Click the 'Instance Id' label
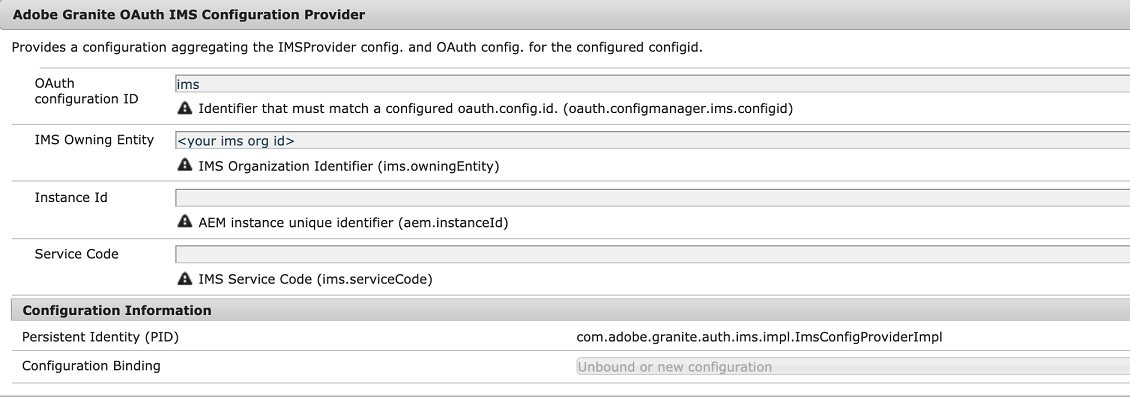Viewport: 1130px width, 416px height. point(71,197)
